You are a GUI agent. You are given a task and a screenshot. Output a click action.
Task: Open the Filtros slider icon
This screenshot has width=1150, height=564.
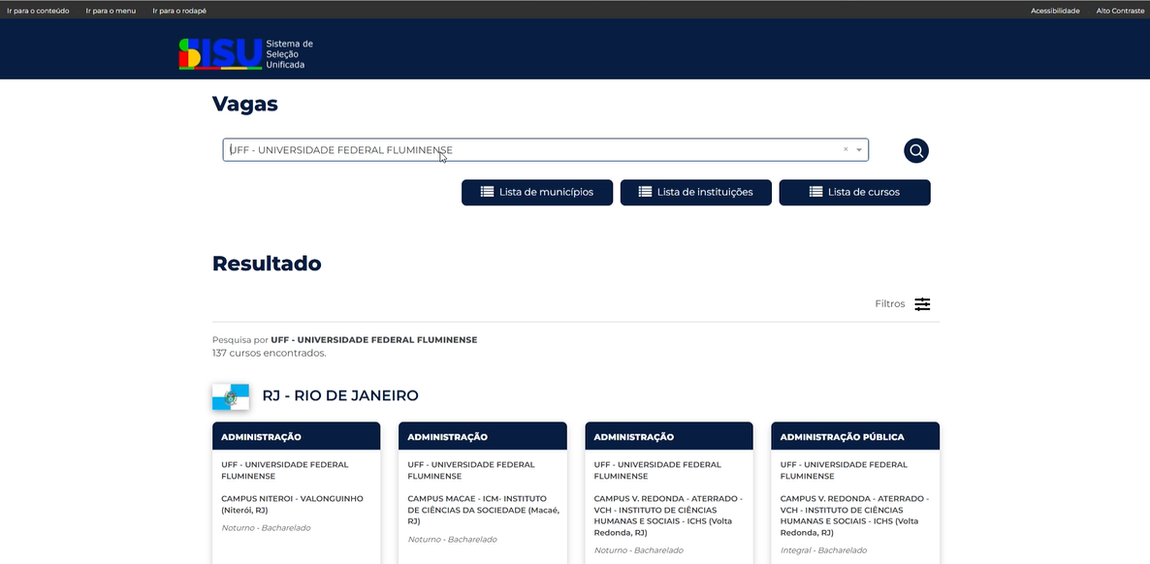point(922,304)
